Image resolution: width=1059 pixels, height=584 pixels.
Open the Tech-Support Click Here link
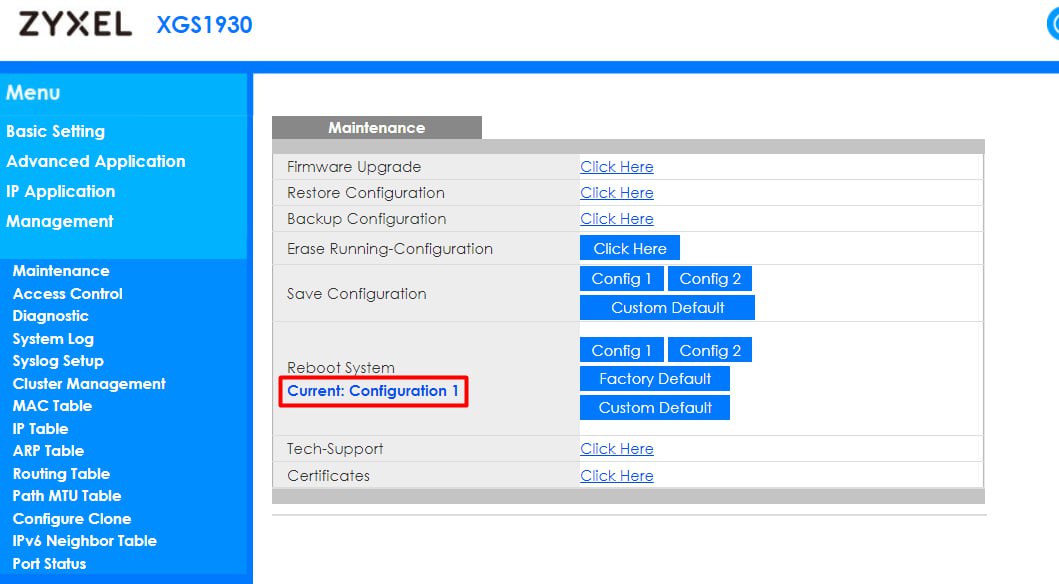pos(616,449)
